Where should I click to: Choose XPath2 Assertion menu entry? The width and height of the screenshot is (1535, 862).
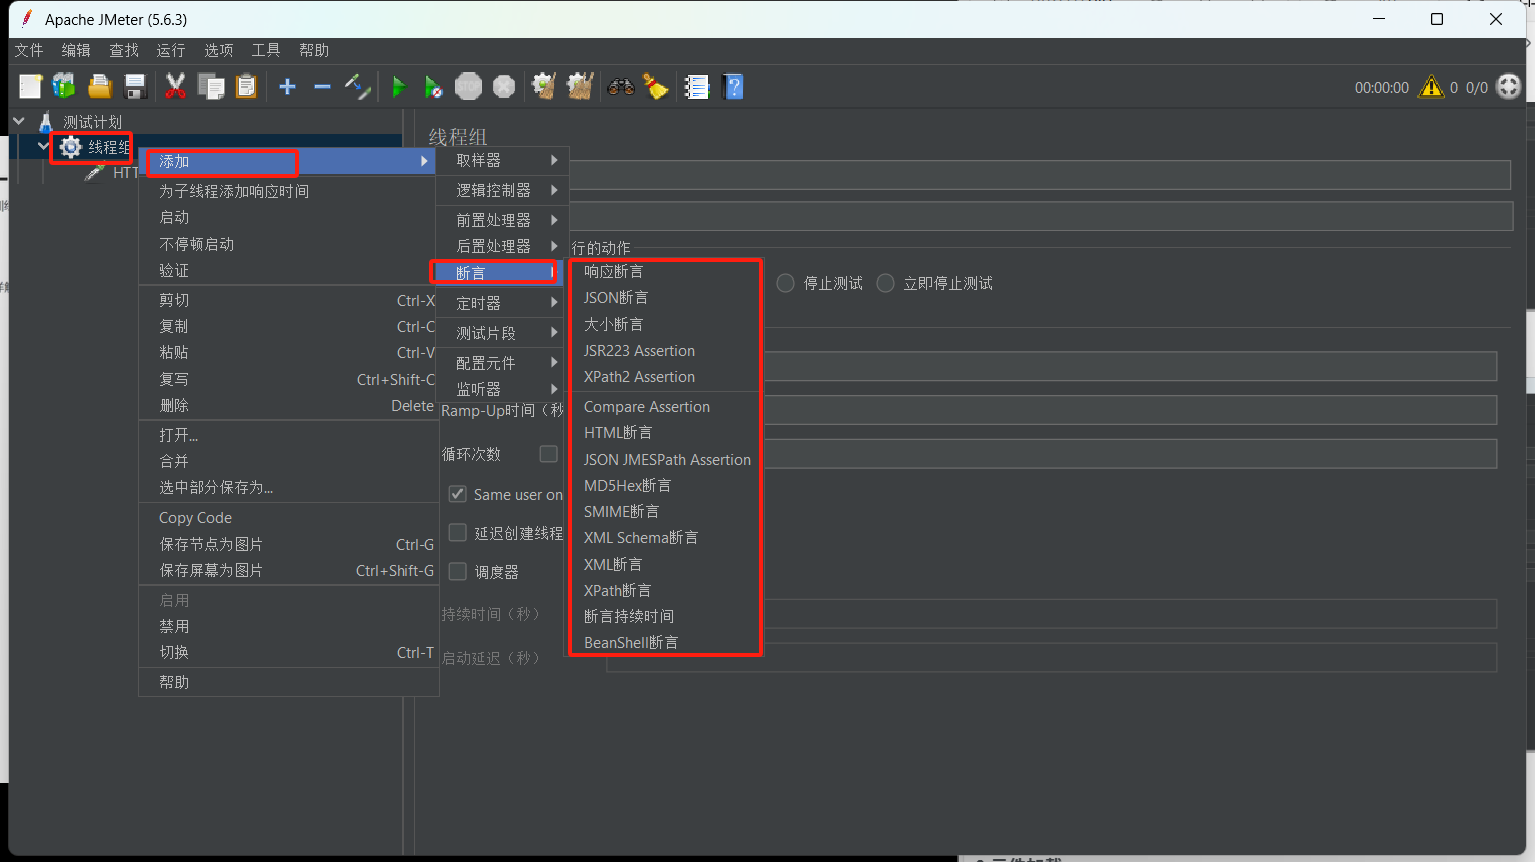tap(665, 377)
